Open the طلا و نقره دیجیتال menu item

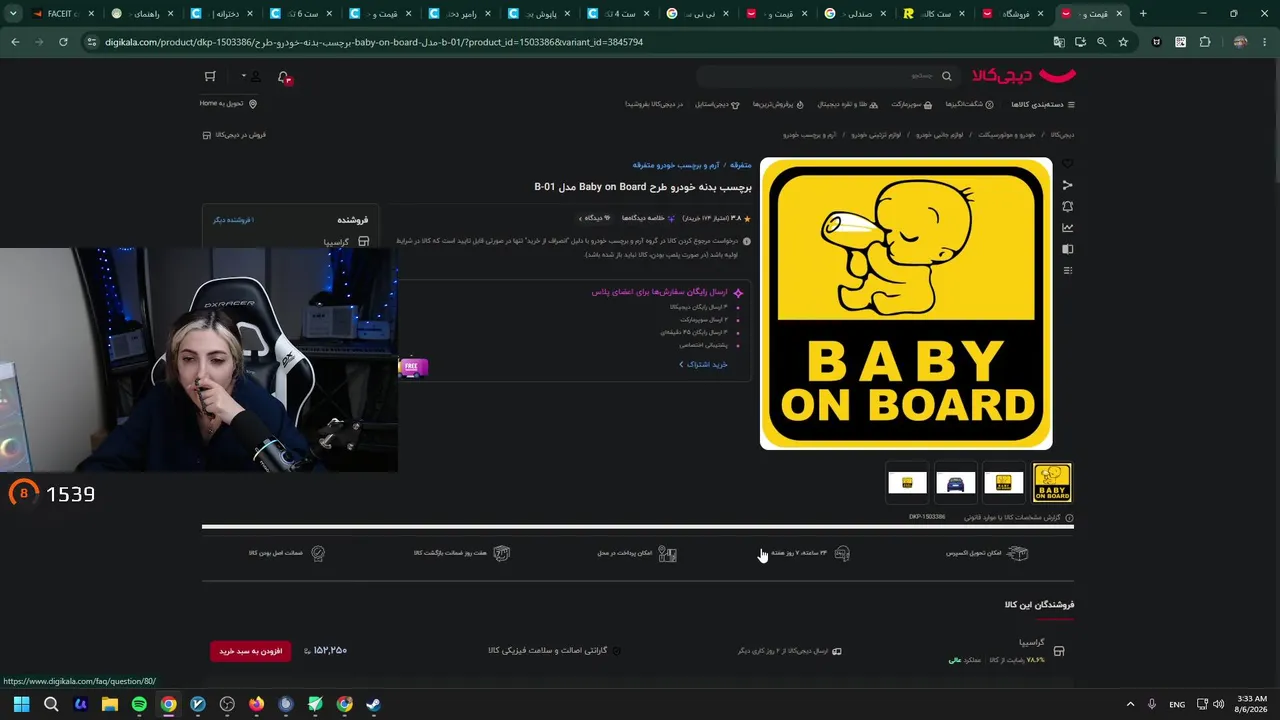coord(847,105)
